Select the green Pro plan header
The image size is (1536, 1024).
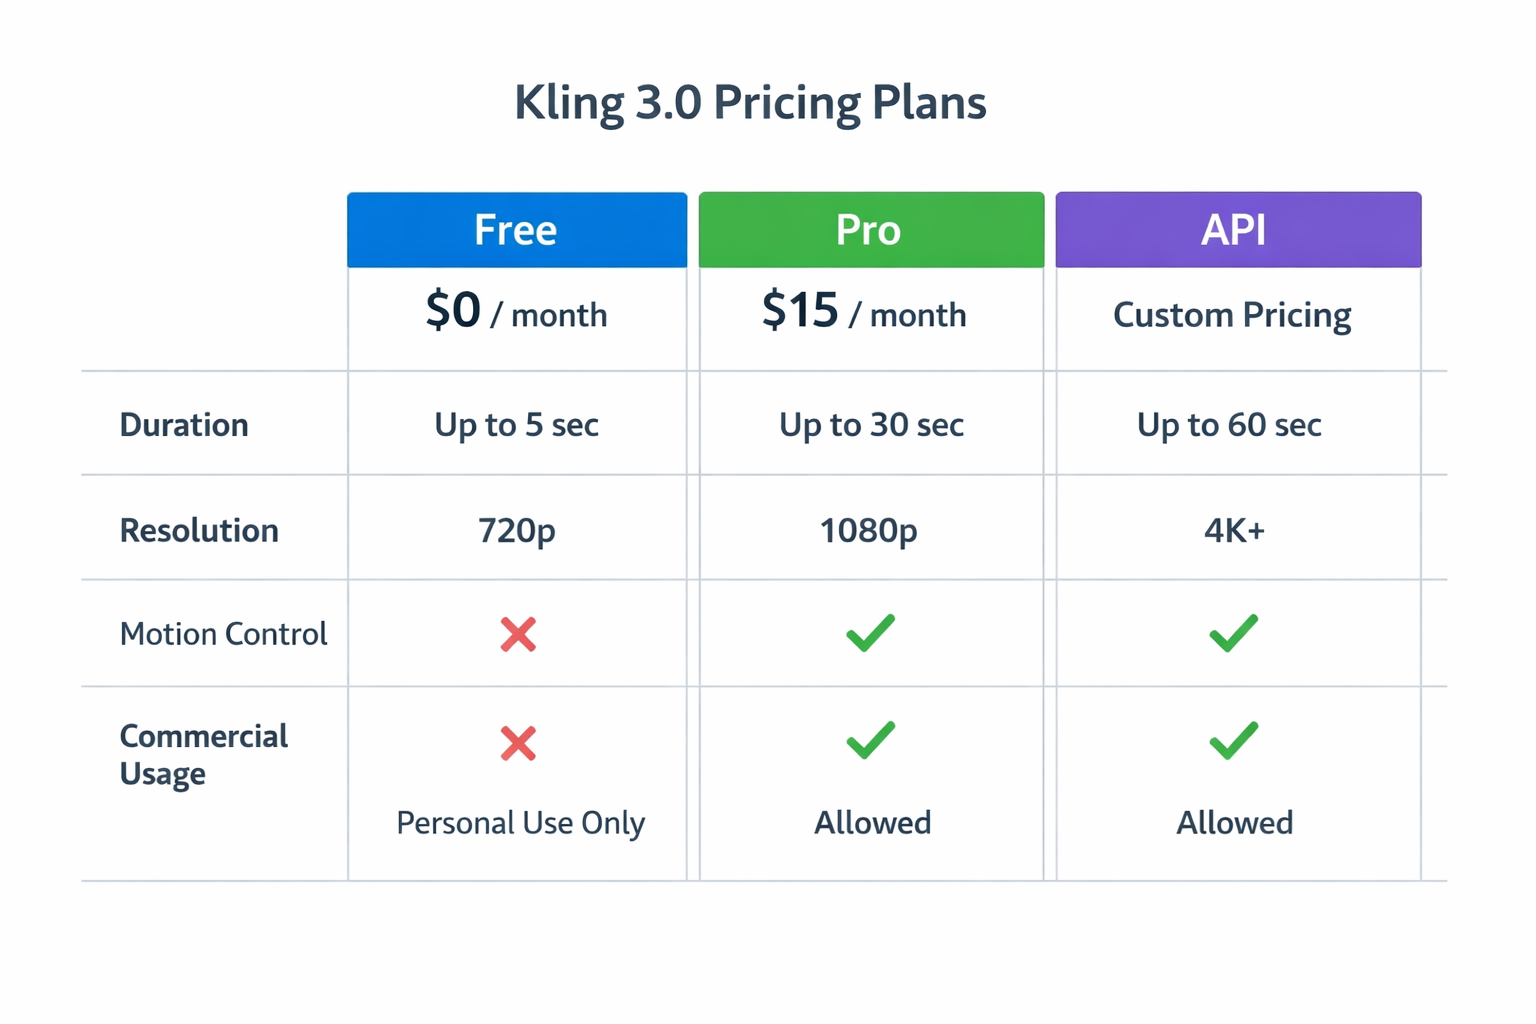point(870,230)
